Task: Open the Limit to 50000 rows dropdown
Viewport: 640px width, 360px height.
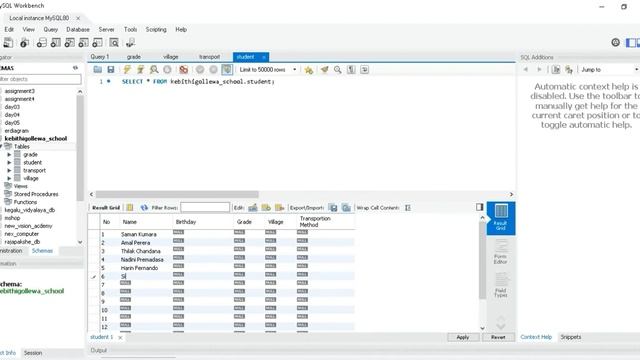Action: [267, 69]
